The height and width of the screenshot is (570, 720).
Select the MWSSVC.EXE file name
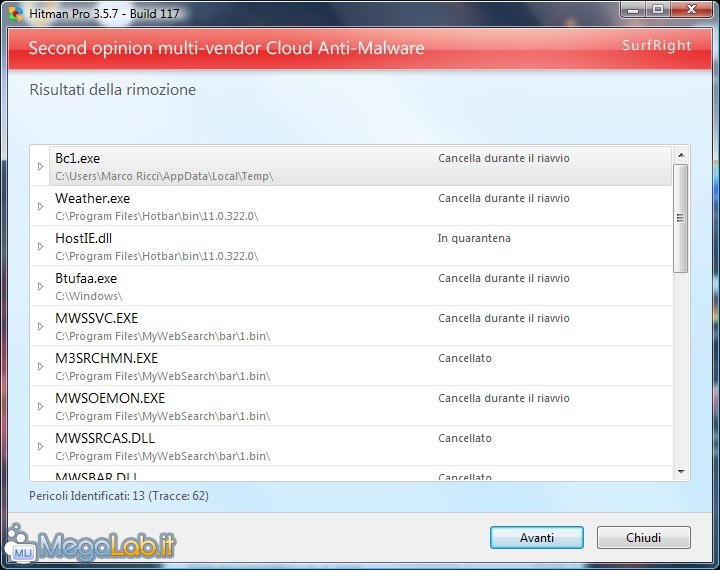(96, 318)
